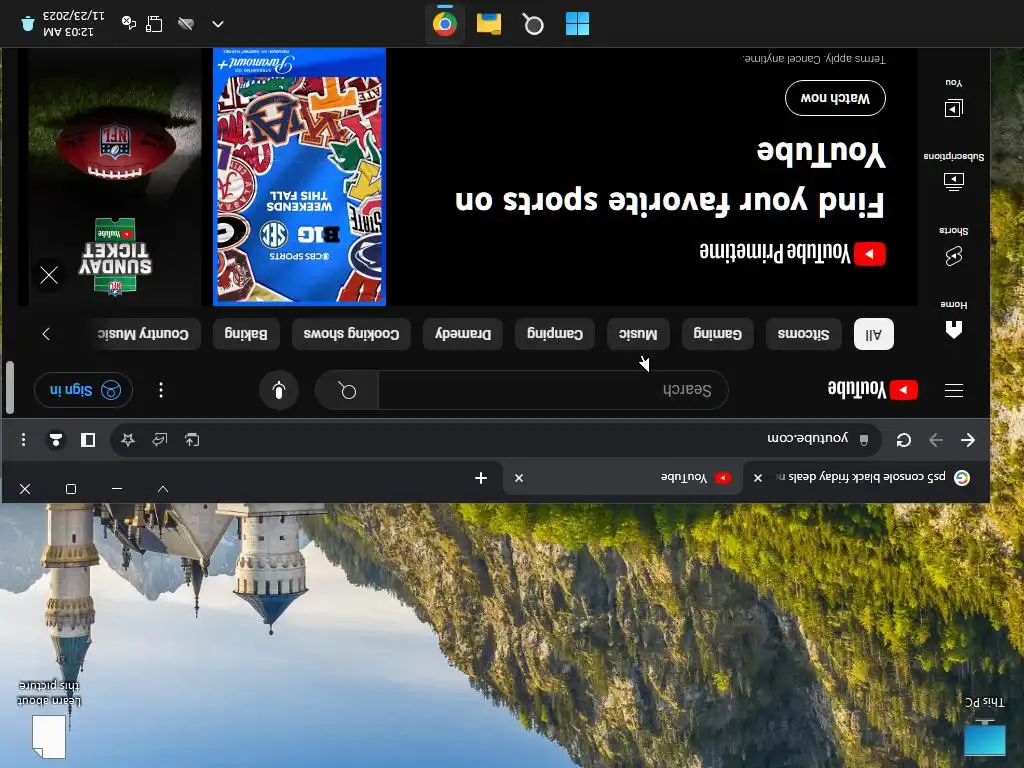Select the Camping filter chip
This screenshot has height=768, width=1024.
pos(554,334)
